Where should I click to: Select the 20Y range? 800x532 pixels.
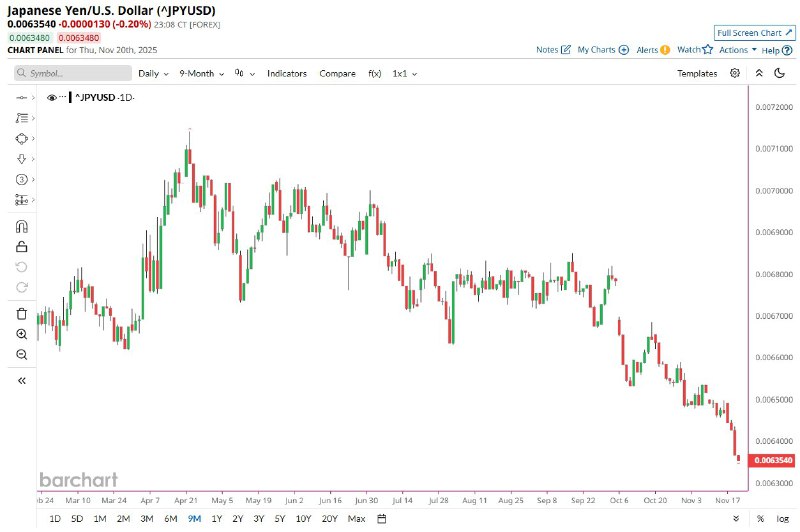pyautogui.click(x=330, y=519)
